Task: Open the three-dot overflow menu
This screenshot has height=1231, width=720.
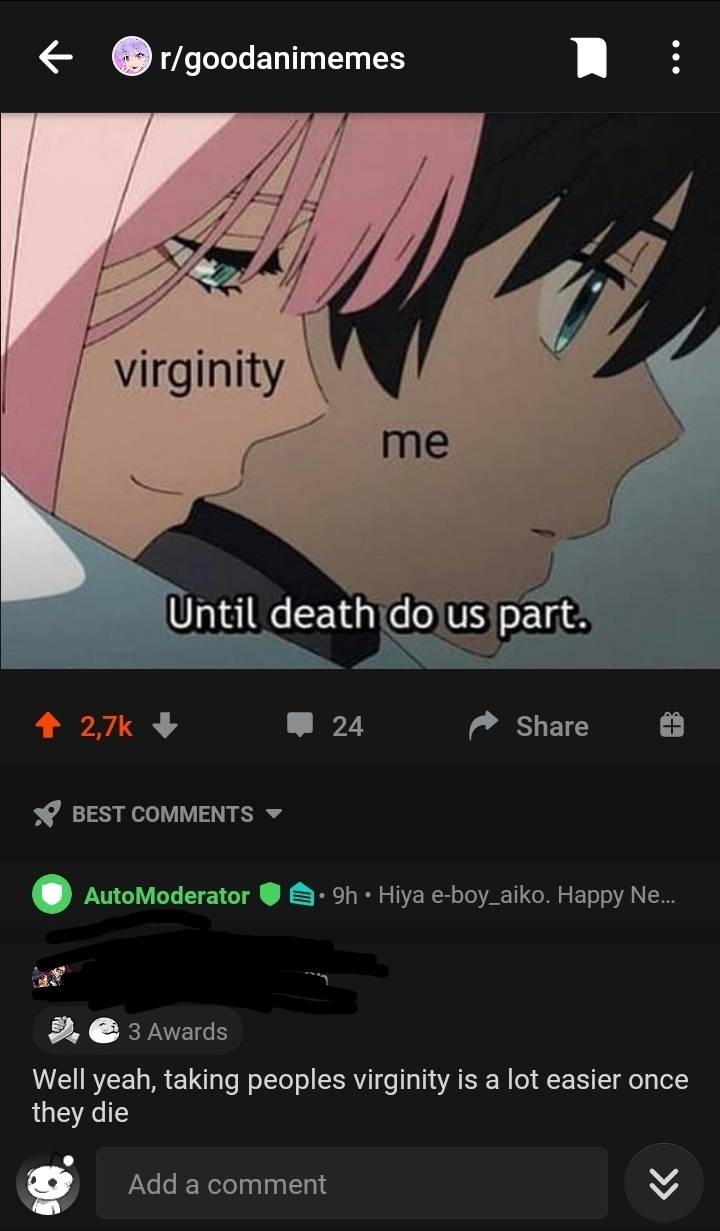Action: tap(676, 57)
